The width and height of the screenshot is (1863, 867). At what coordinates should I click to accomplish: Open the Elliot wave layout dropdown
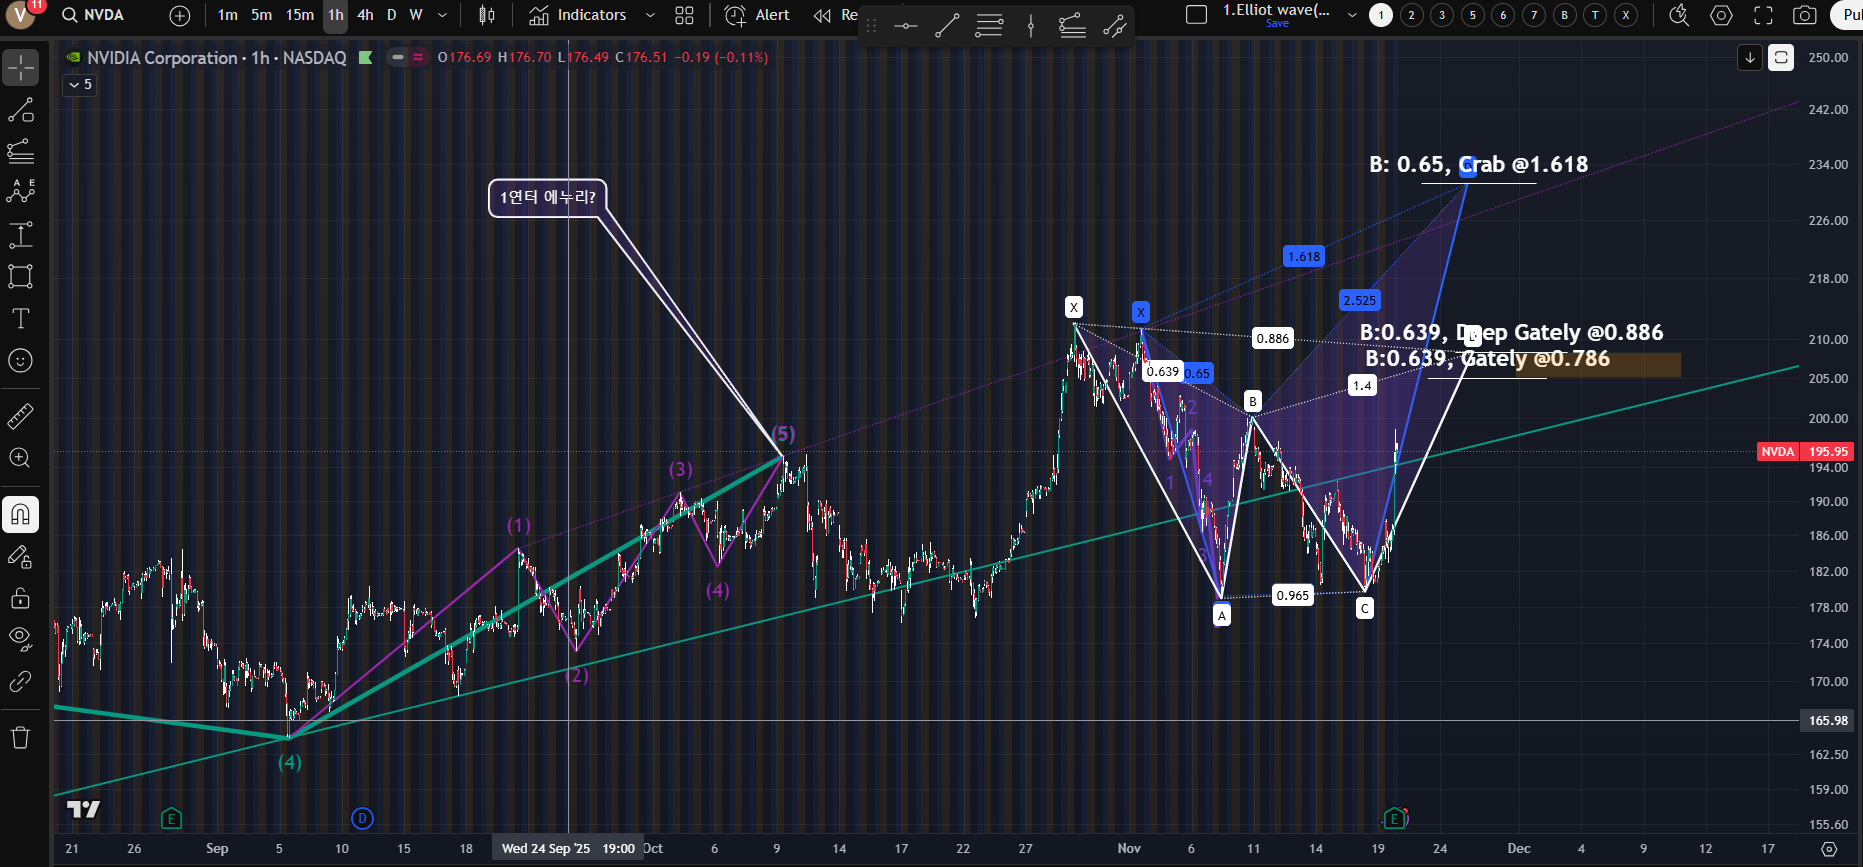pyautogui.click(x=1352, y=15)
